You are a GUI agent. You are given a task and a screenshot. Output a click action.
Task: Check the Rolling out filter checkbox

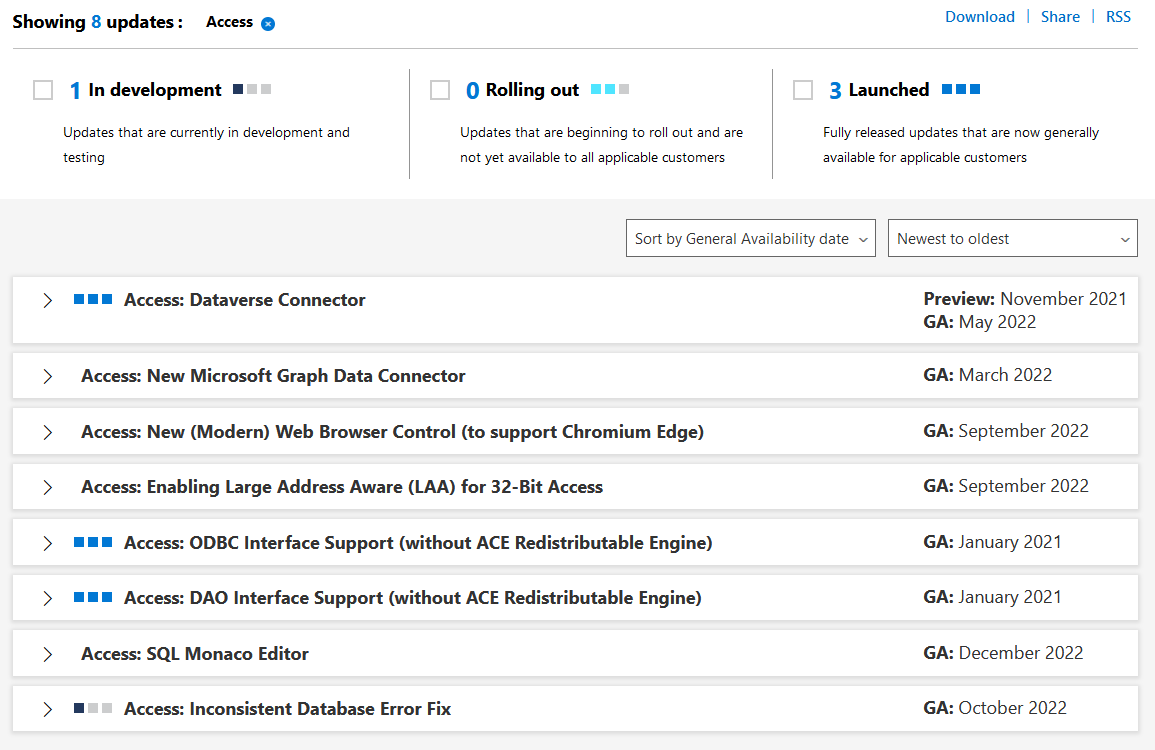[440, 90]
